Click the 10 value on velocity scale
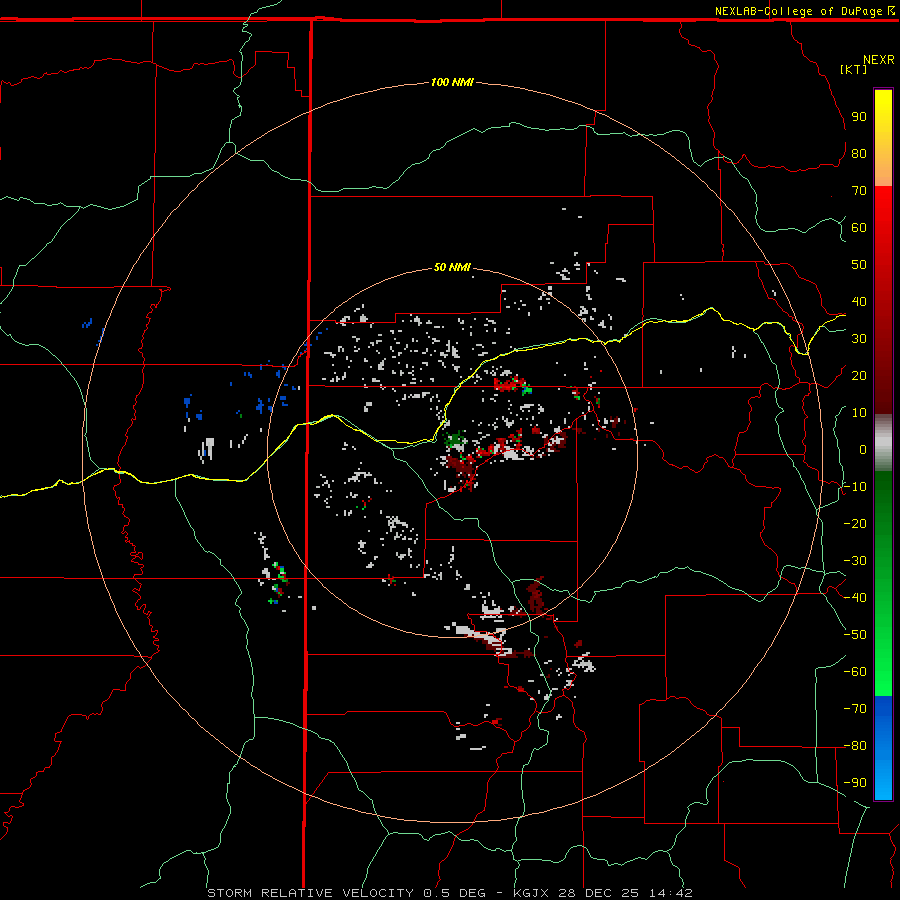900x900 pixels. click(x=859, y=413)
